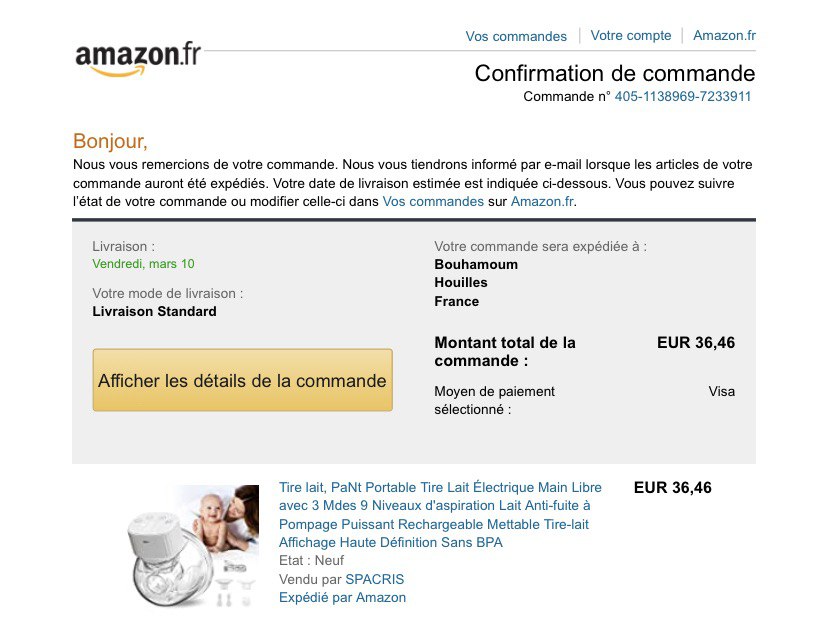Click the amazon.fr logo
Screen dimensions: 828x624
click(138, 58)
